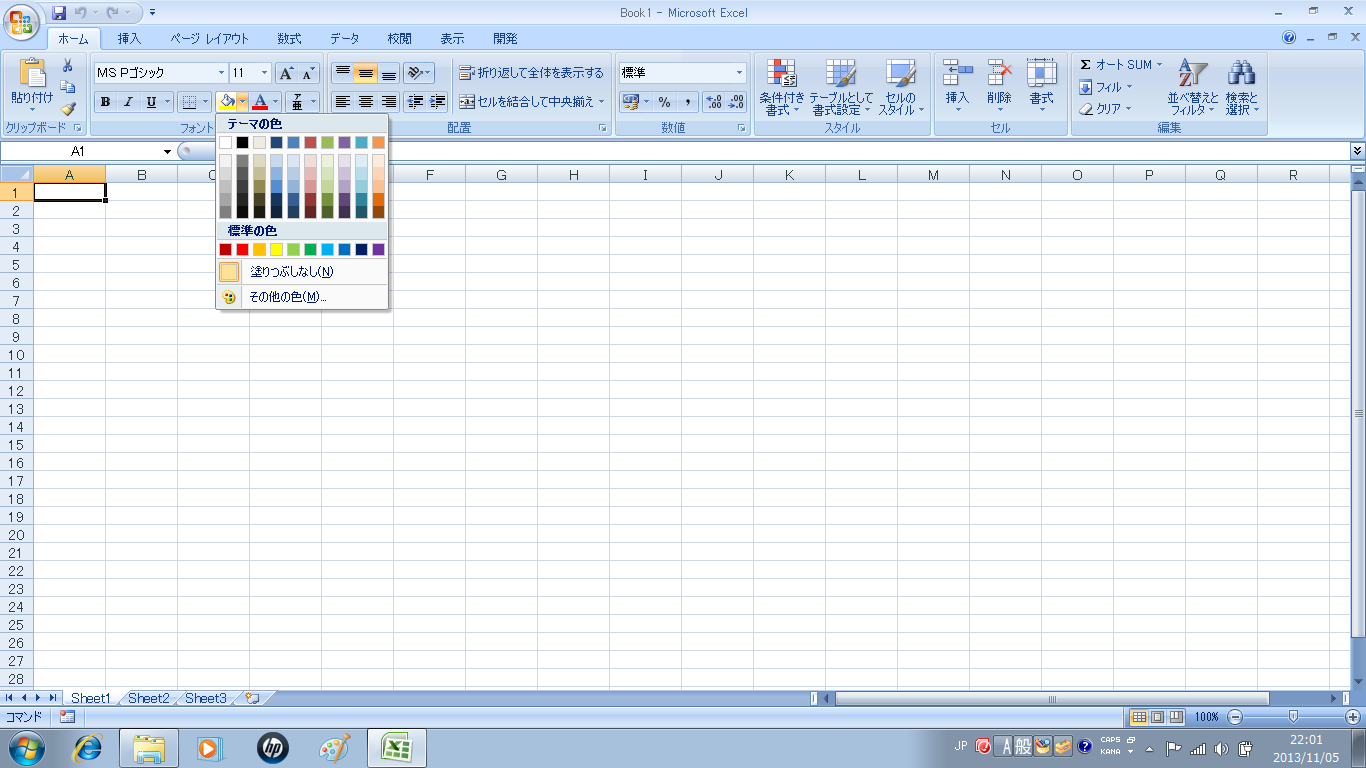Open the number format dropdown showing 標準

coord(740,73)
